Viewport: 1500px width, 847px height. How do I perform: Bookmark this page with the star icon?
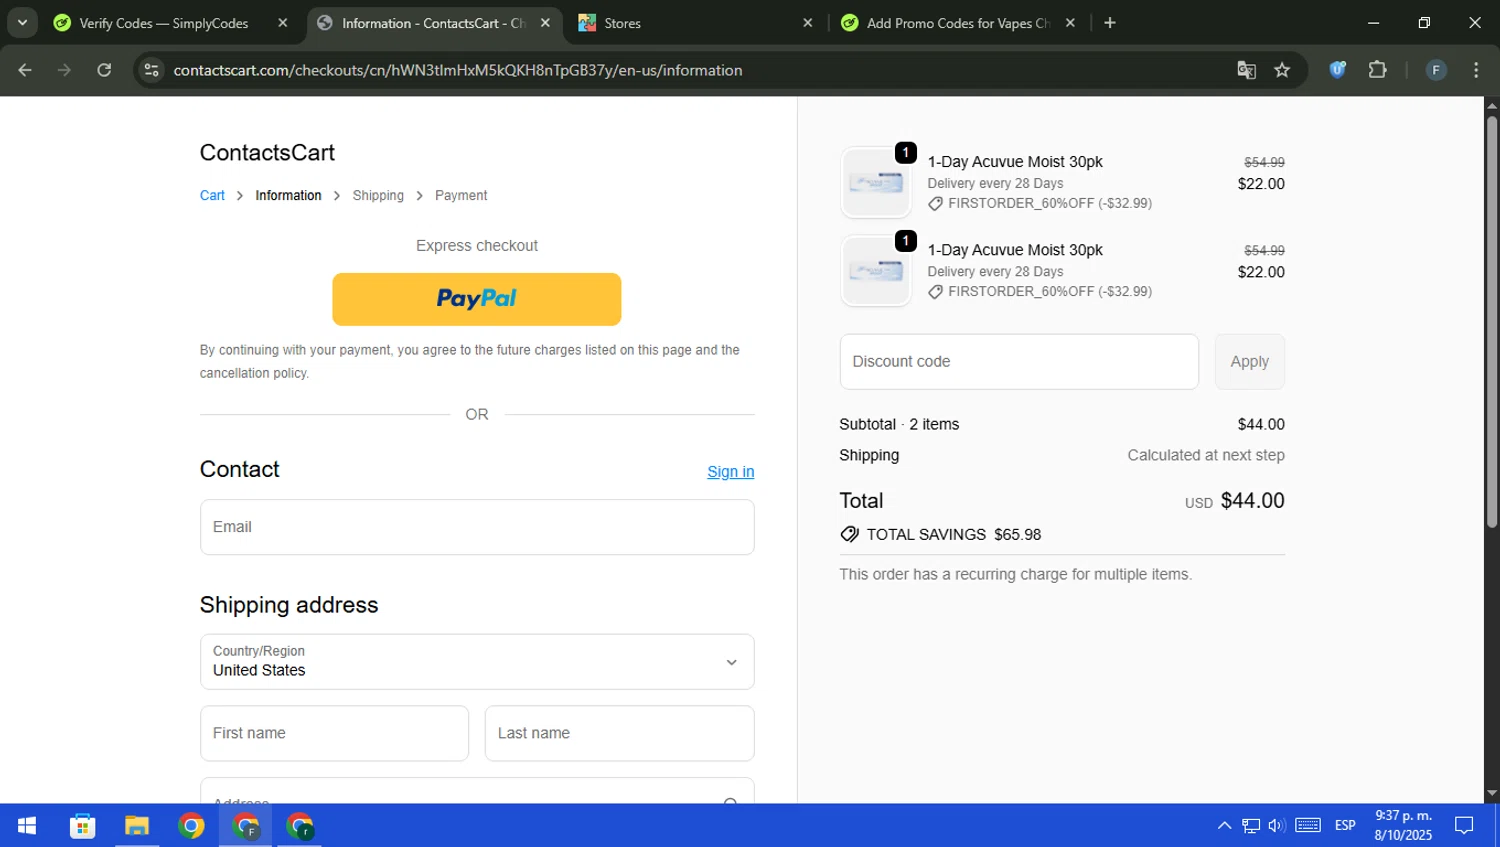click(1282, 70)
